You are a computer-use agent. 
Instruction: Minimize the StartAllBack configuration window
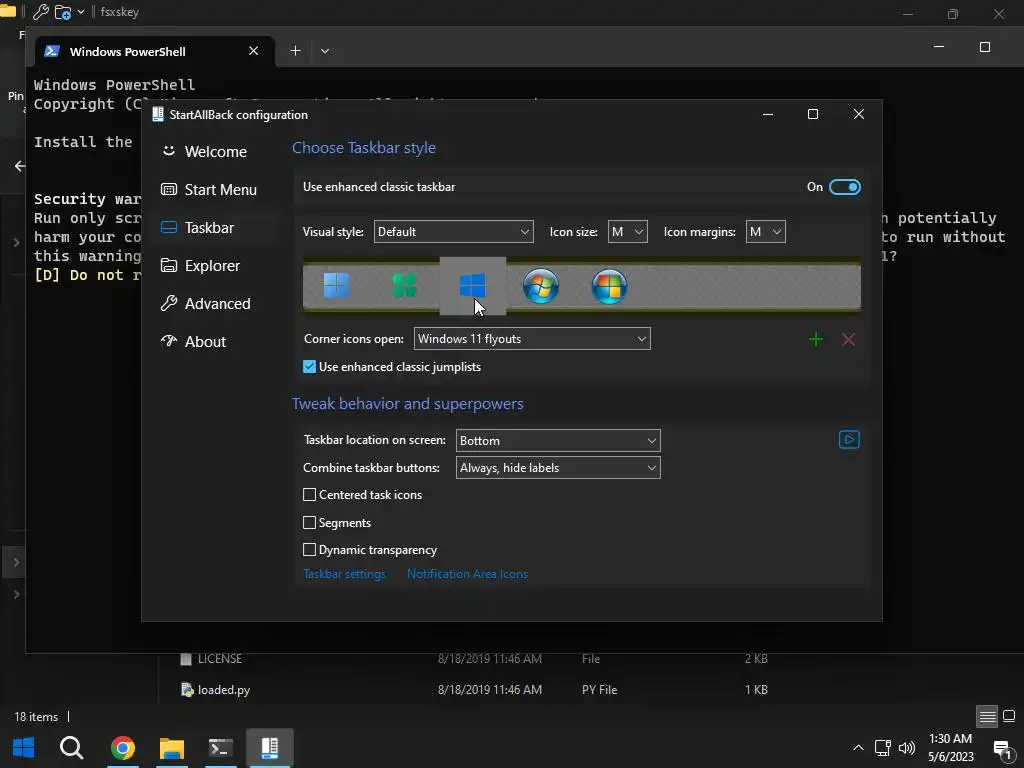click(x=768, y=114)
